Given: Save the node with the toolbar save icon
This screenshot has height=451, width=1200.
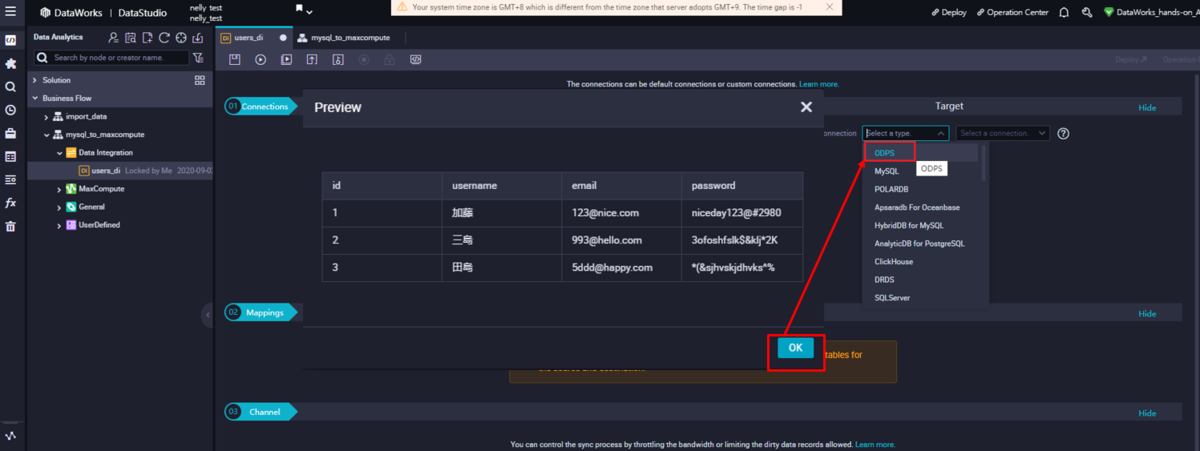Looking at the screenshot, I should 234,59.
